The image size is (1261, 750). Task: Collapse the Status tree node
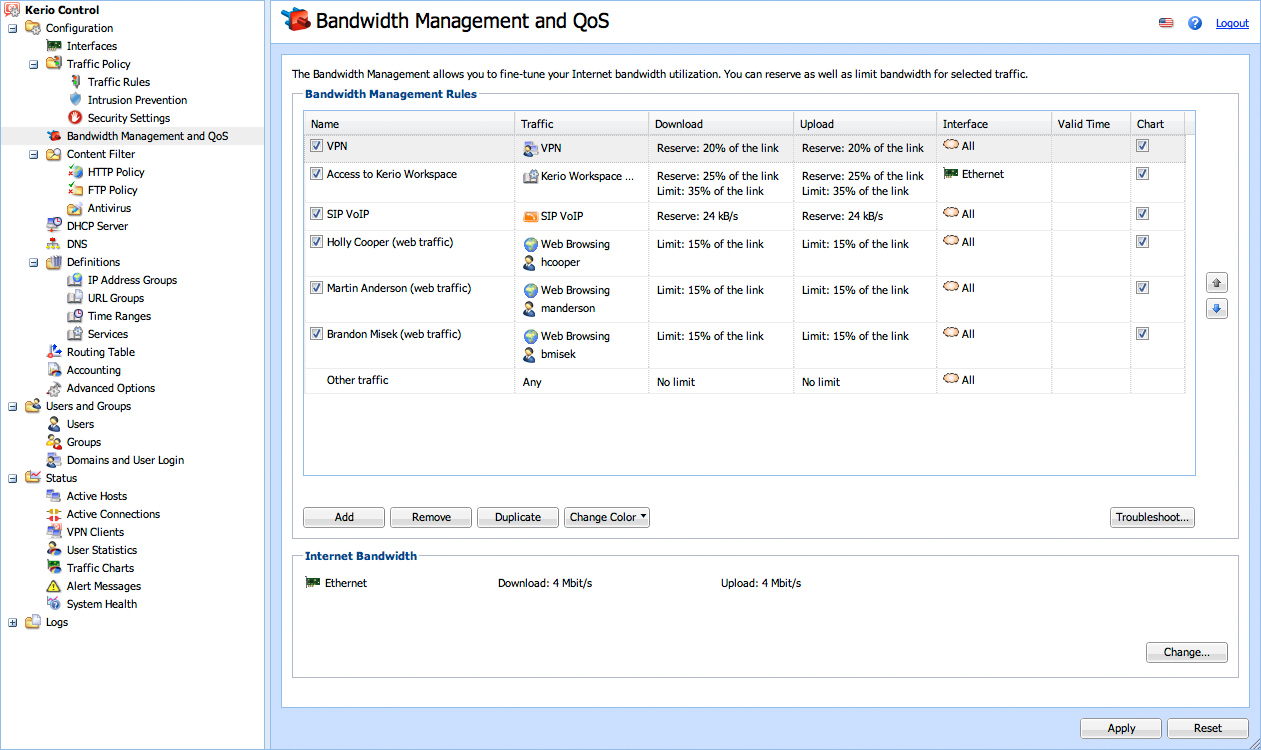click(x=13, y=478)
